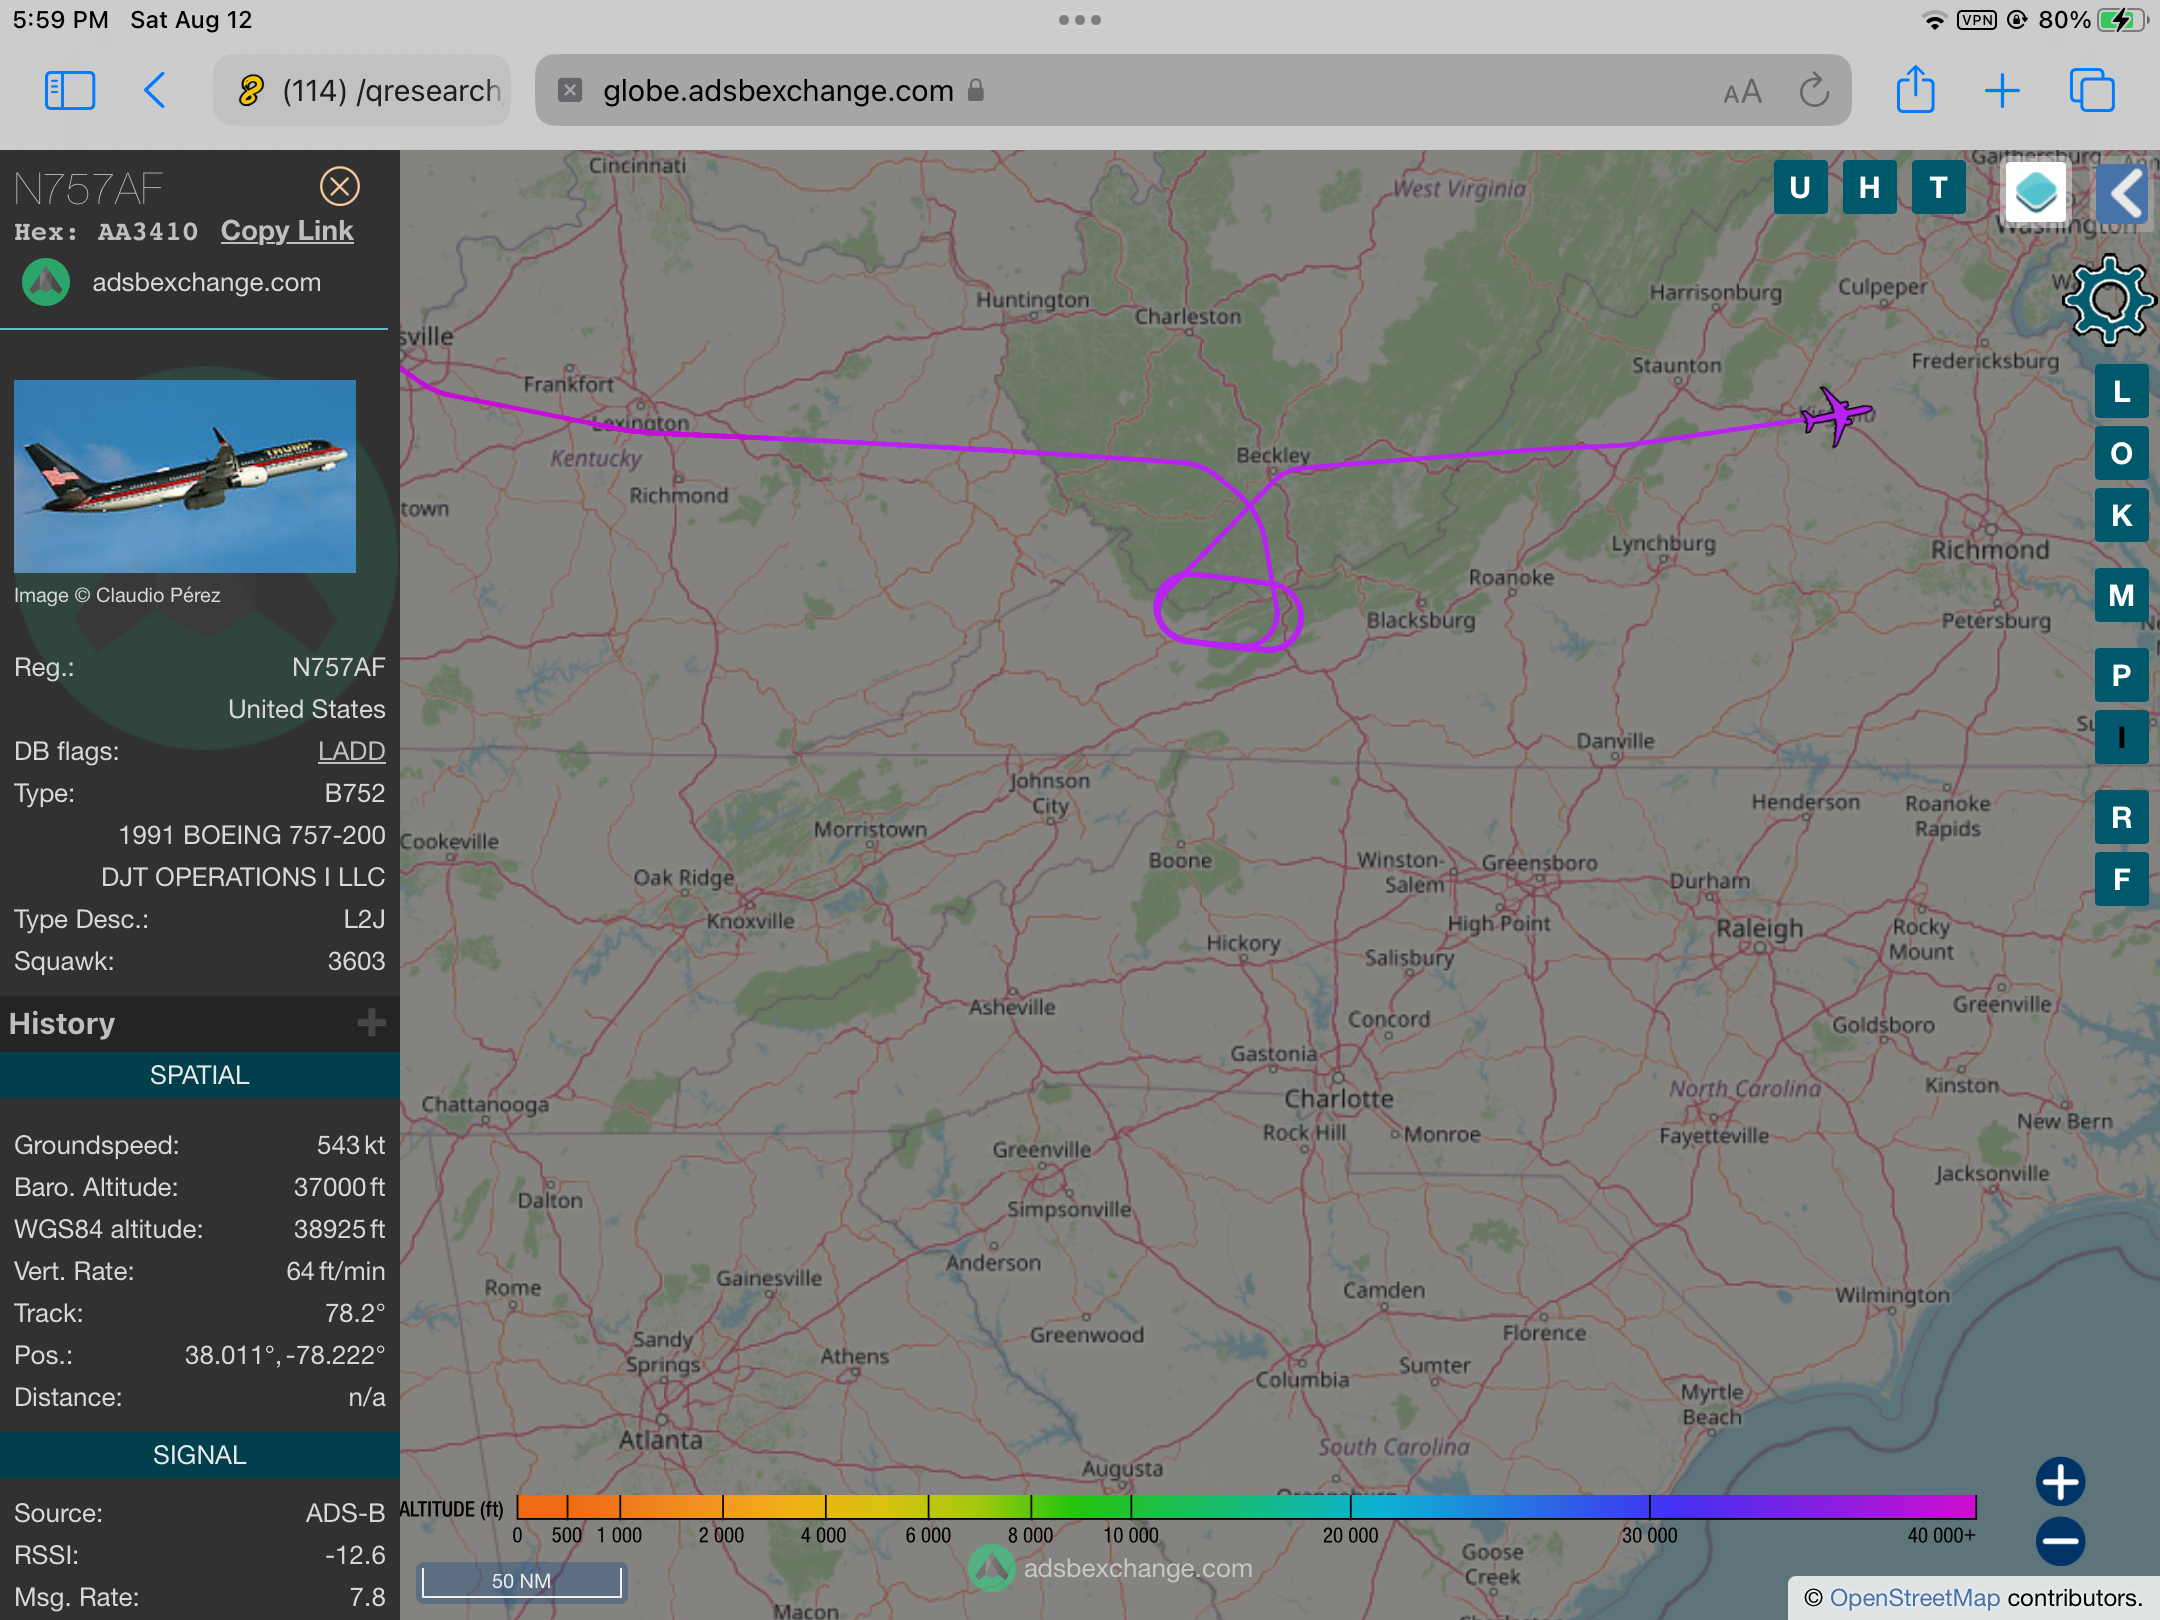Image resolution: width=2160 pixels, height=1620 pixels.
Task: Click the 50 NM scale bar
Action: [521, 1581]
